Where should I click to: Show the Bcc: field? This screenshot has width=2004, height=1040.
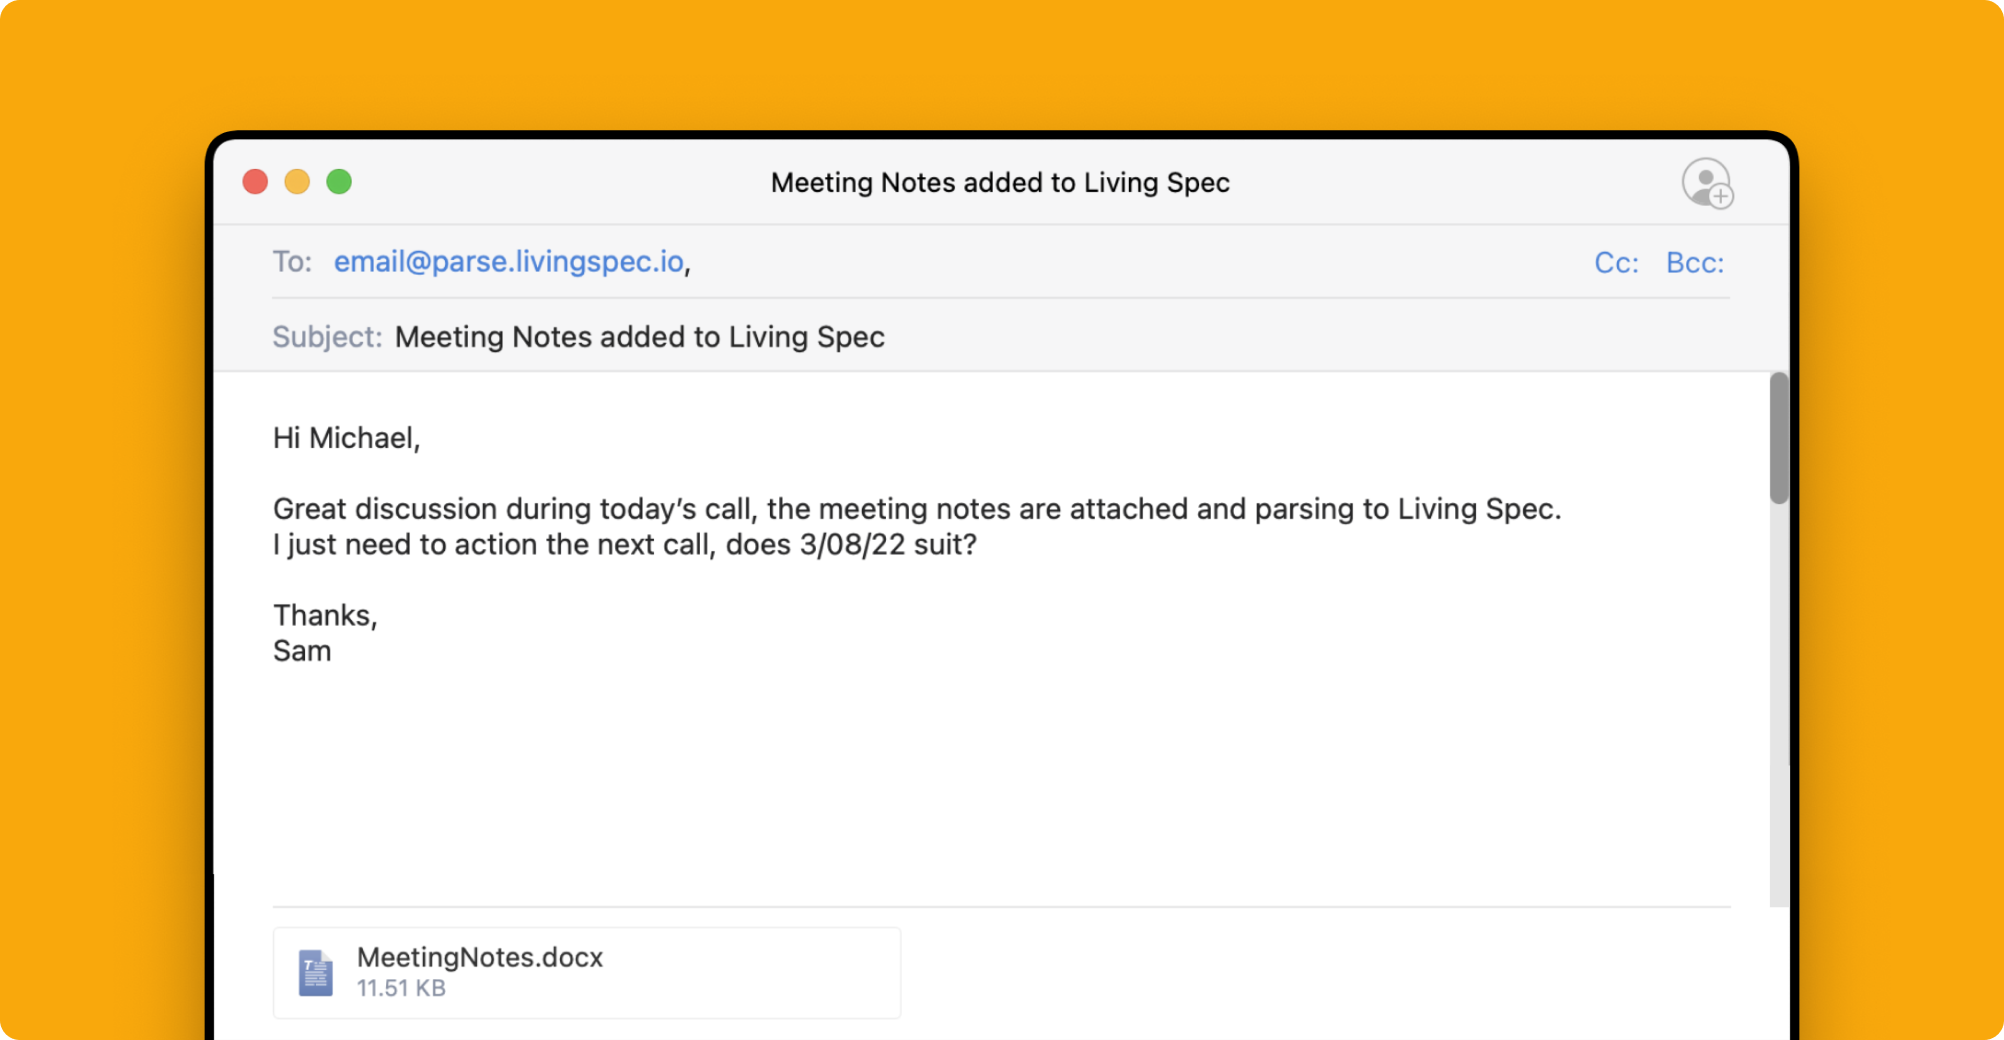1694,263
